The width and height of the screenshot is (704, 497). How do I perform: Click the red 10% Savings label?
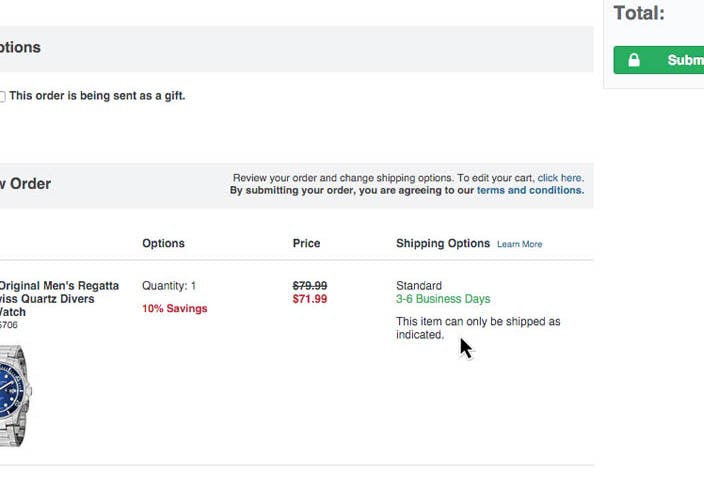click(x=174, y=308)
